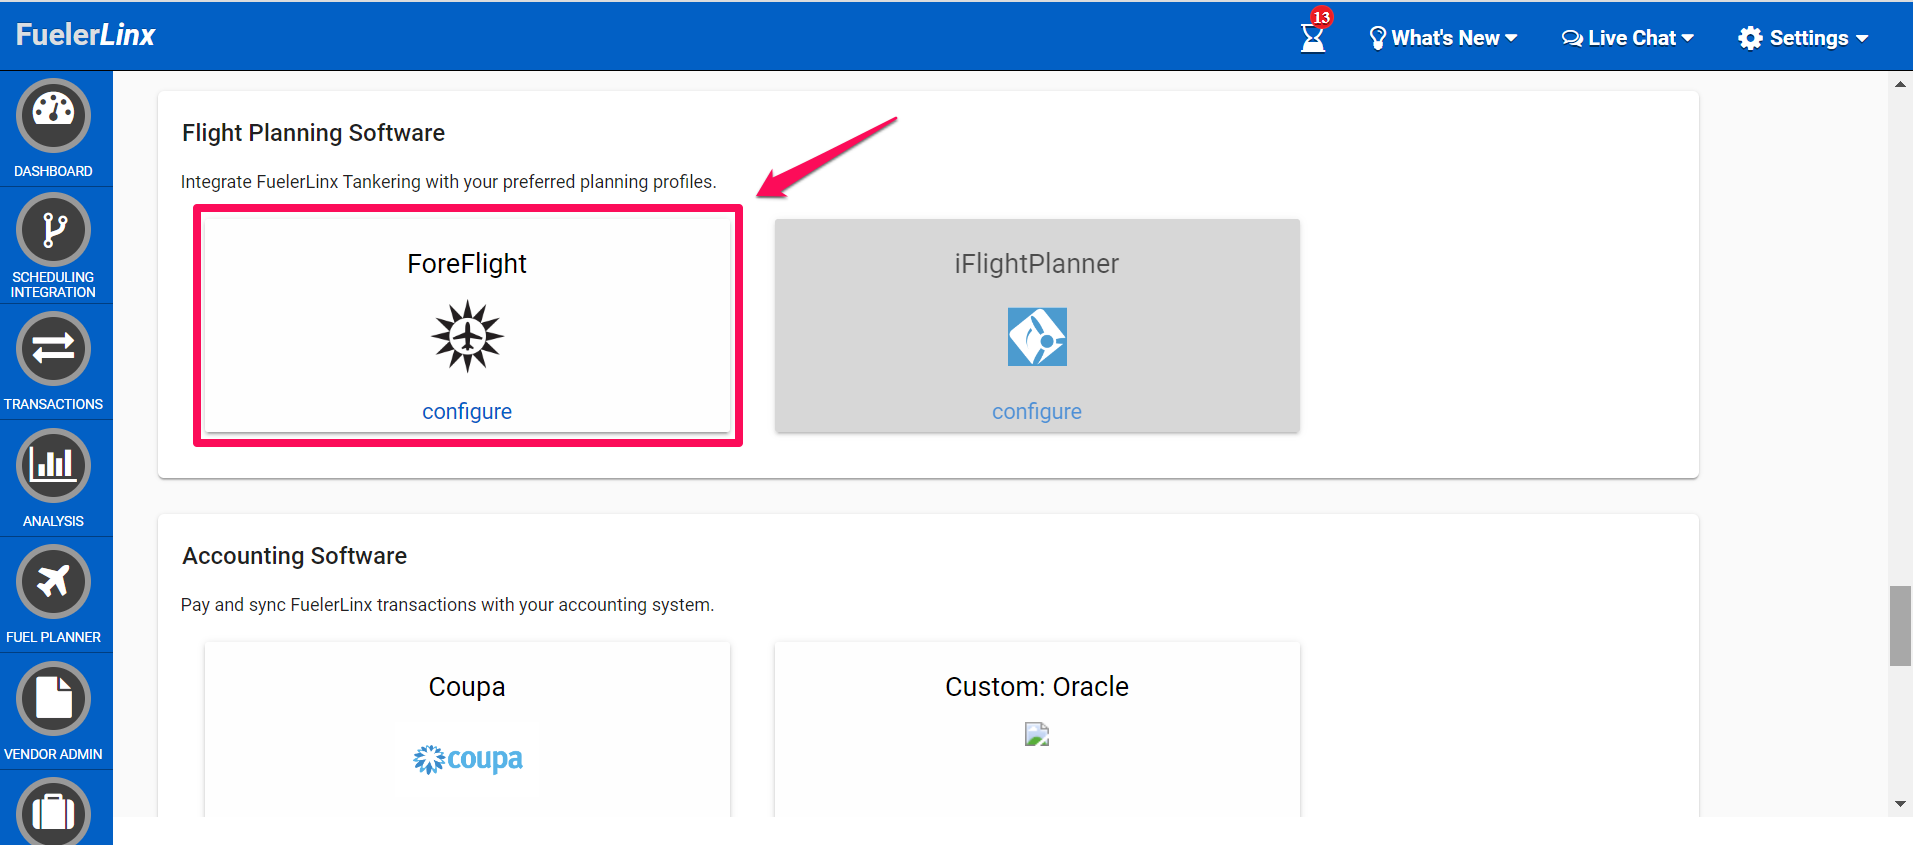Click the FuelerLinx logo
Screen dimensions: 1913x845
click(x=85, y=35)
